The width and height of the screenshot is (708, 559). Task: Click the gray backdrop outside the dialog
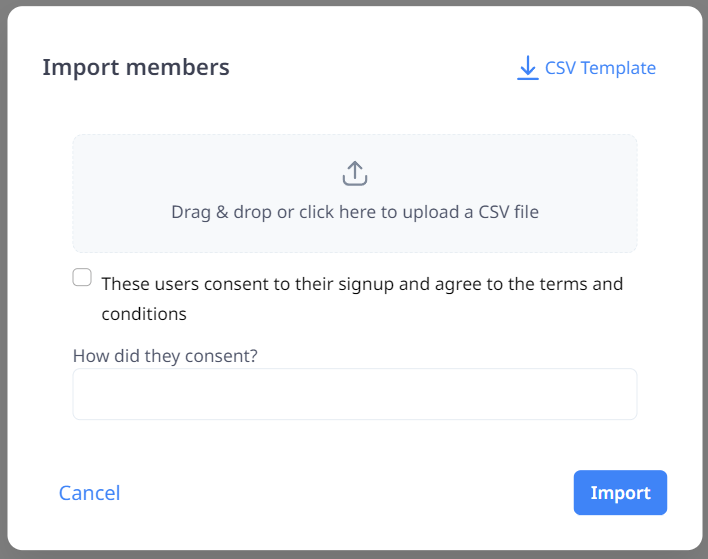[3, 280]
